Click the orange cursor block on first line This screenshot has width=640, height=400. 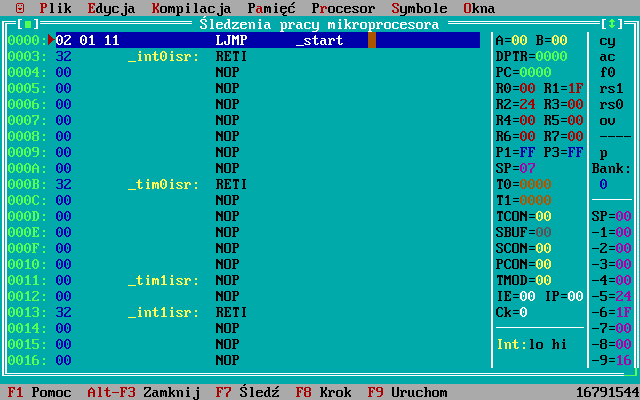click(372, 40)
